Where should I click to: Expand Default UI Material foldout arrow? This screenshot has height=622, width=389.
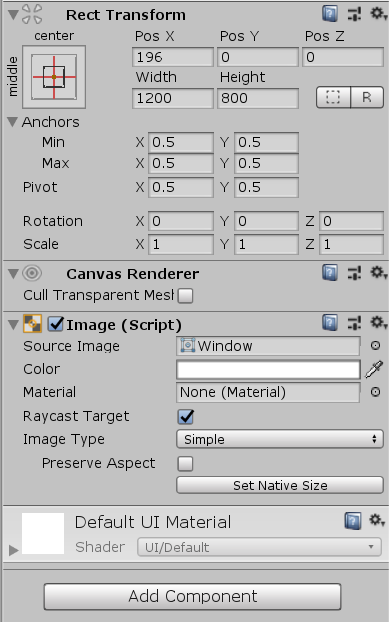13,550
